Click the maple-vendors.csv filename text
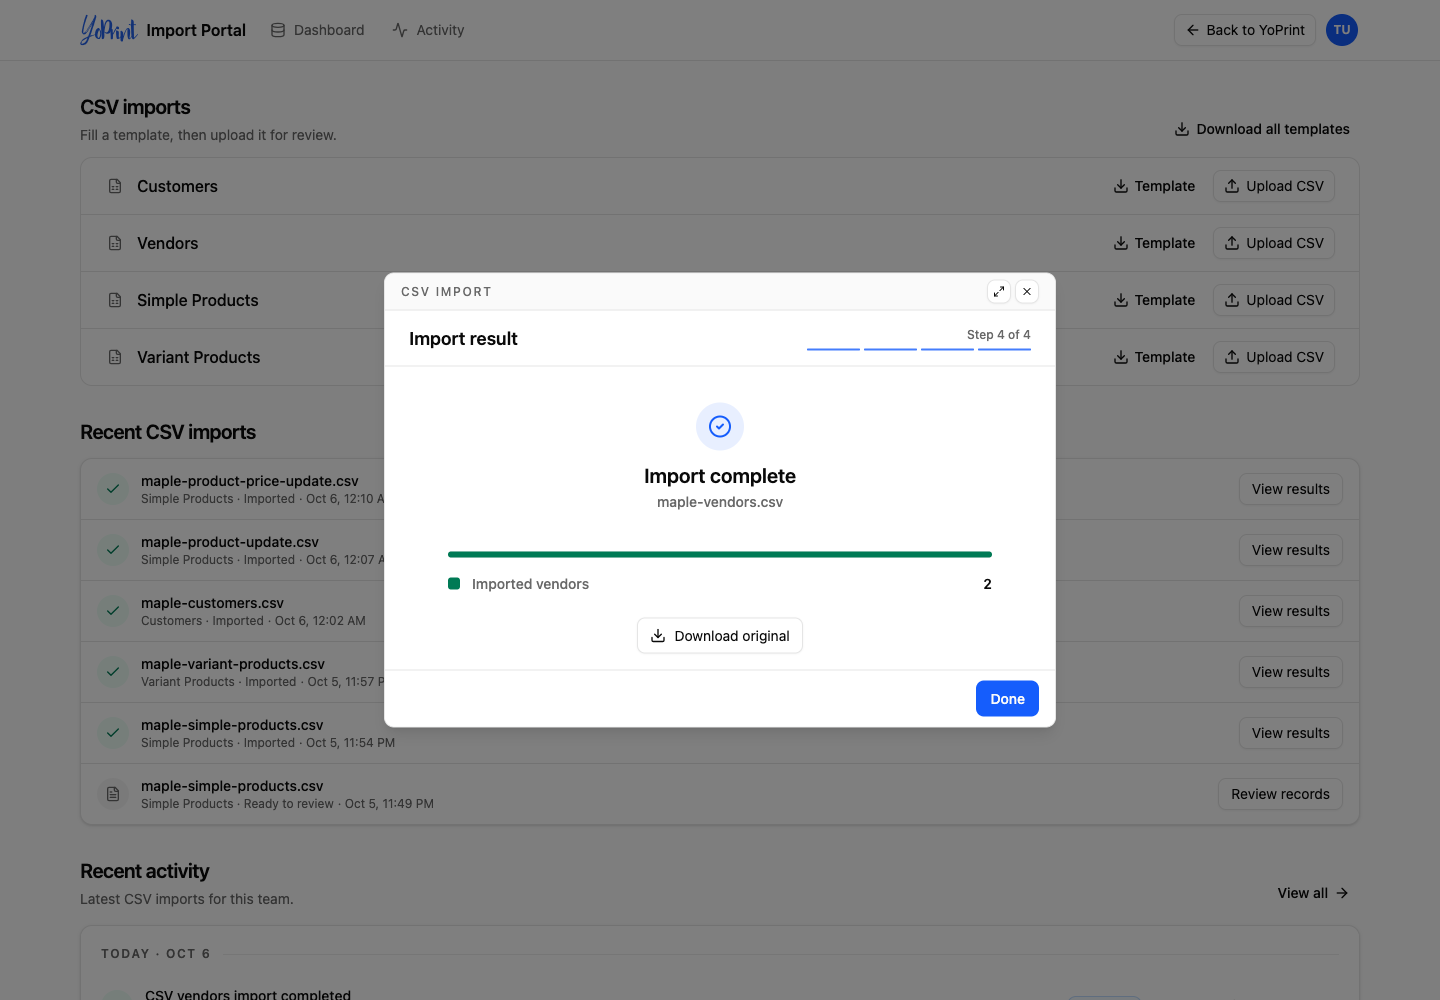1440x1000 pixels. [720, 502]
